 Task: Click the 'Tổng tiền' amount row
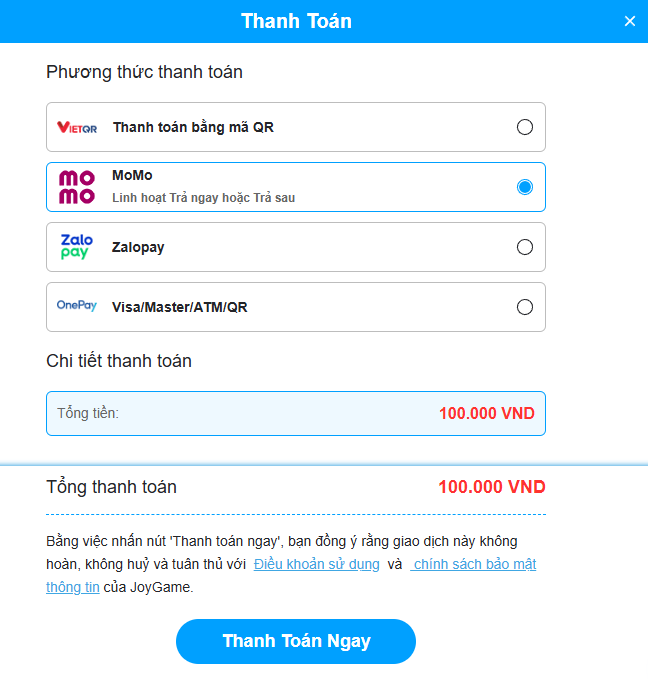pos(296,413)
